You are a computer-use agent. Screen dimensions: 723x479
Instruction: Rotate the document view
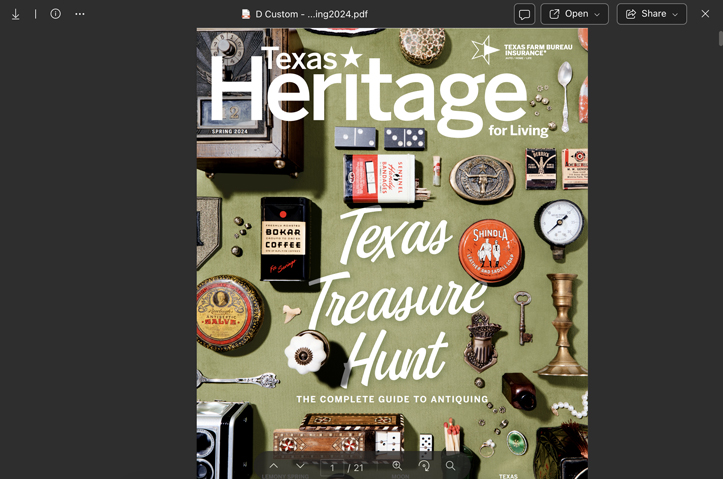424,466
